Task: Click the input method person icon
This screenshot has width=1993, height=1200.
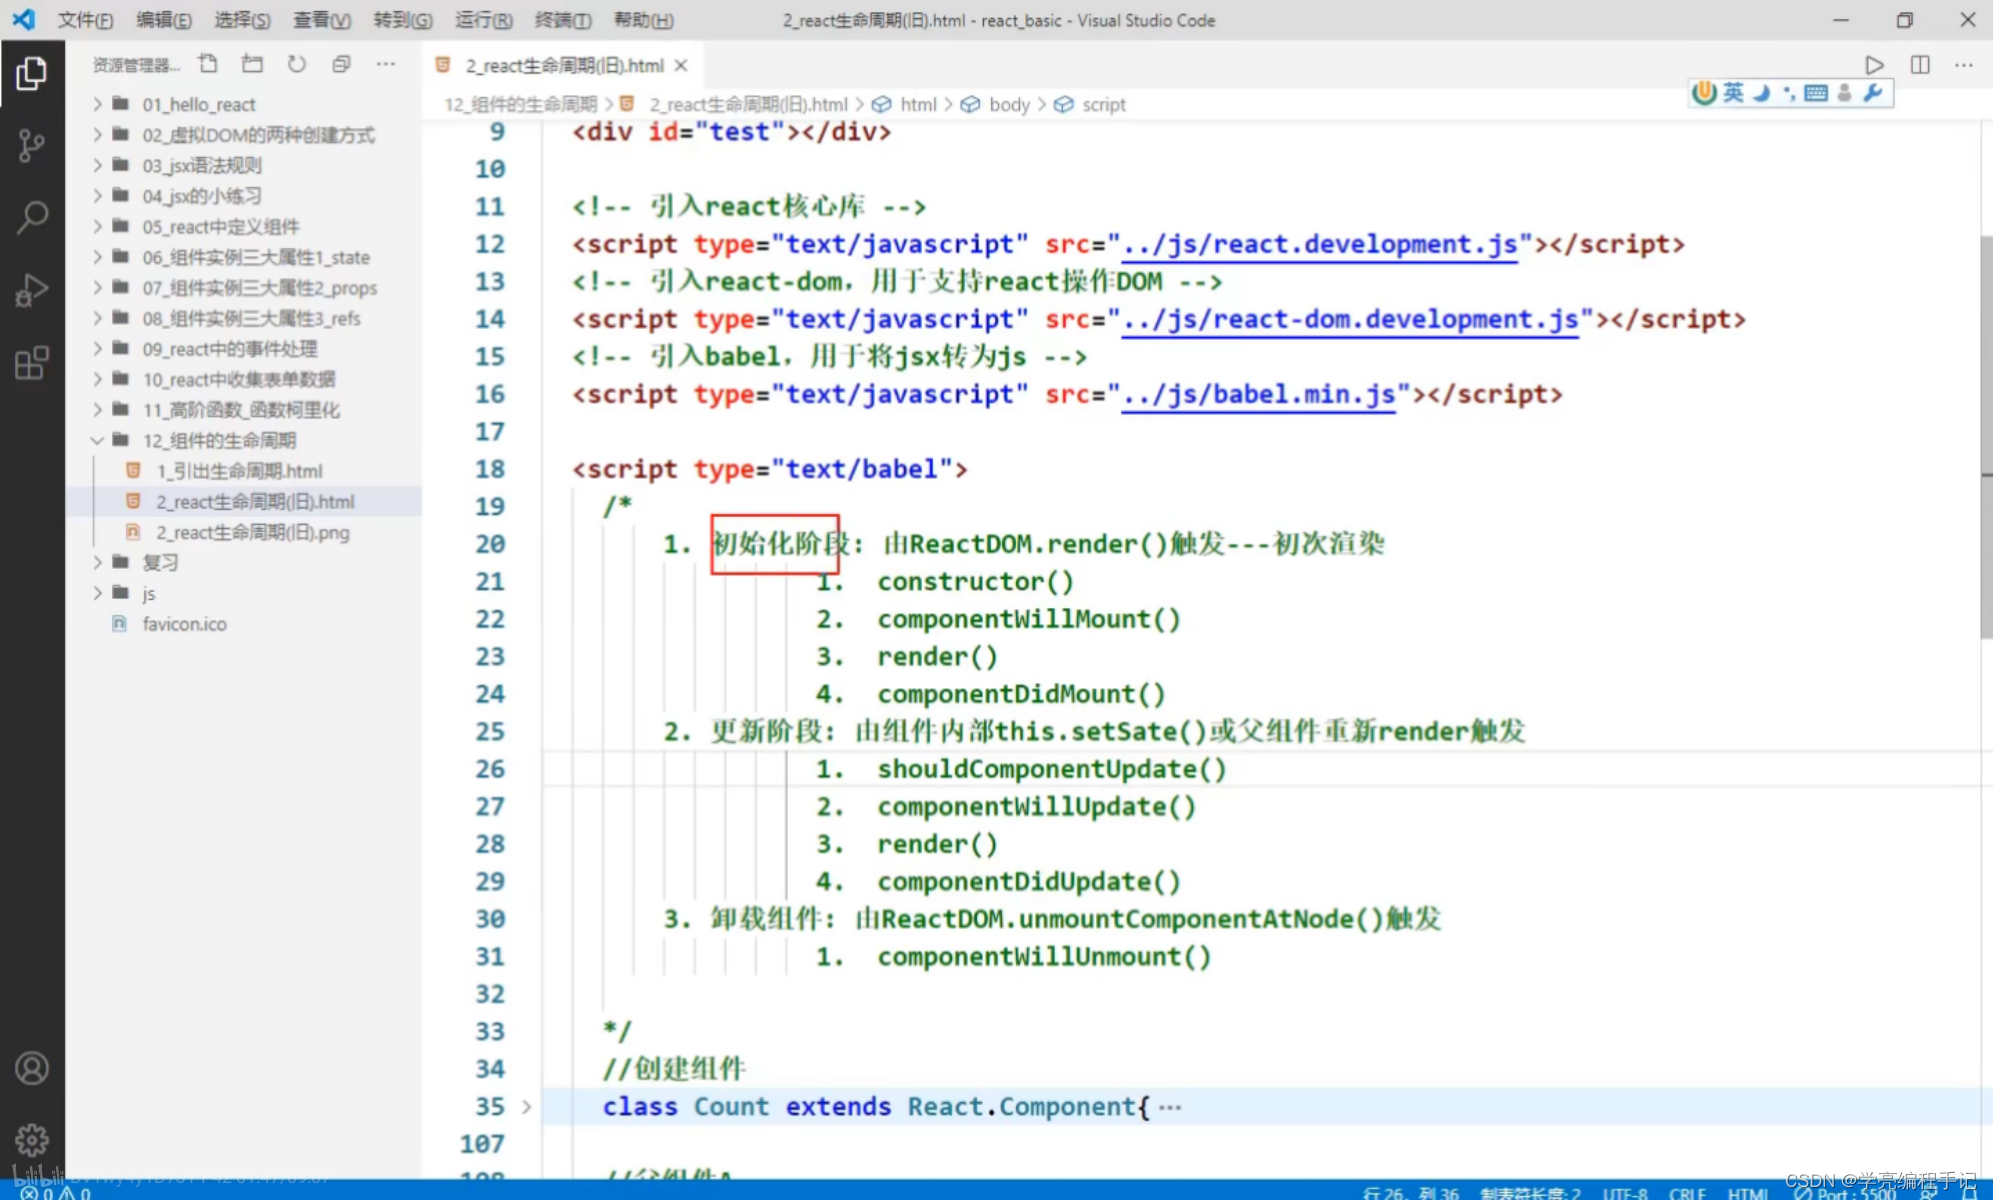Action: (x=1844, y=93)
